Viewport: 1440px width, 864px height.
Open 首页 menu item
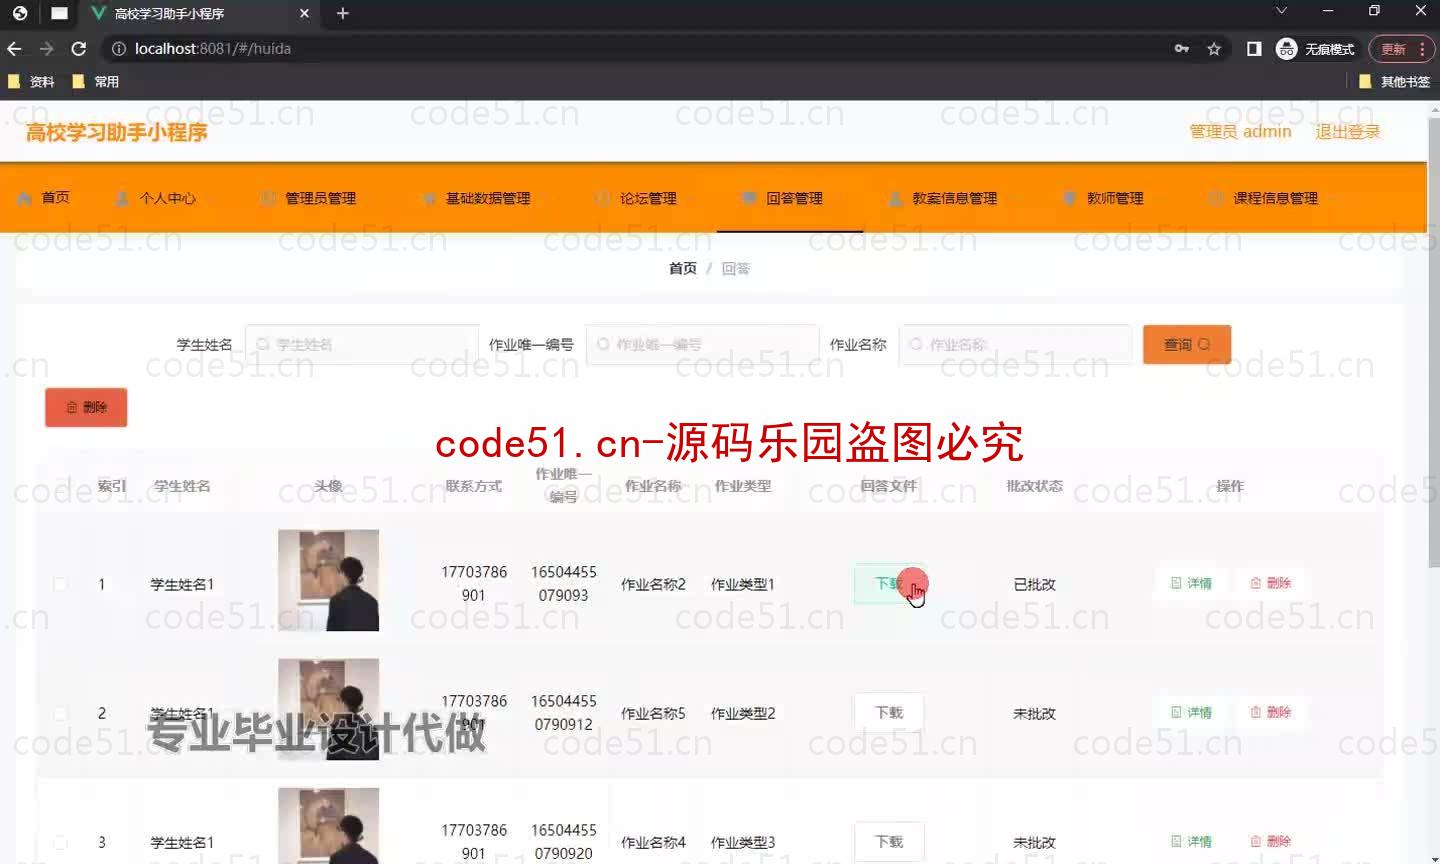coord(44,198)
